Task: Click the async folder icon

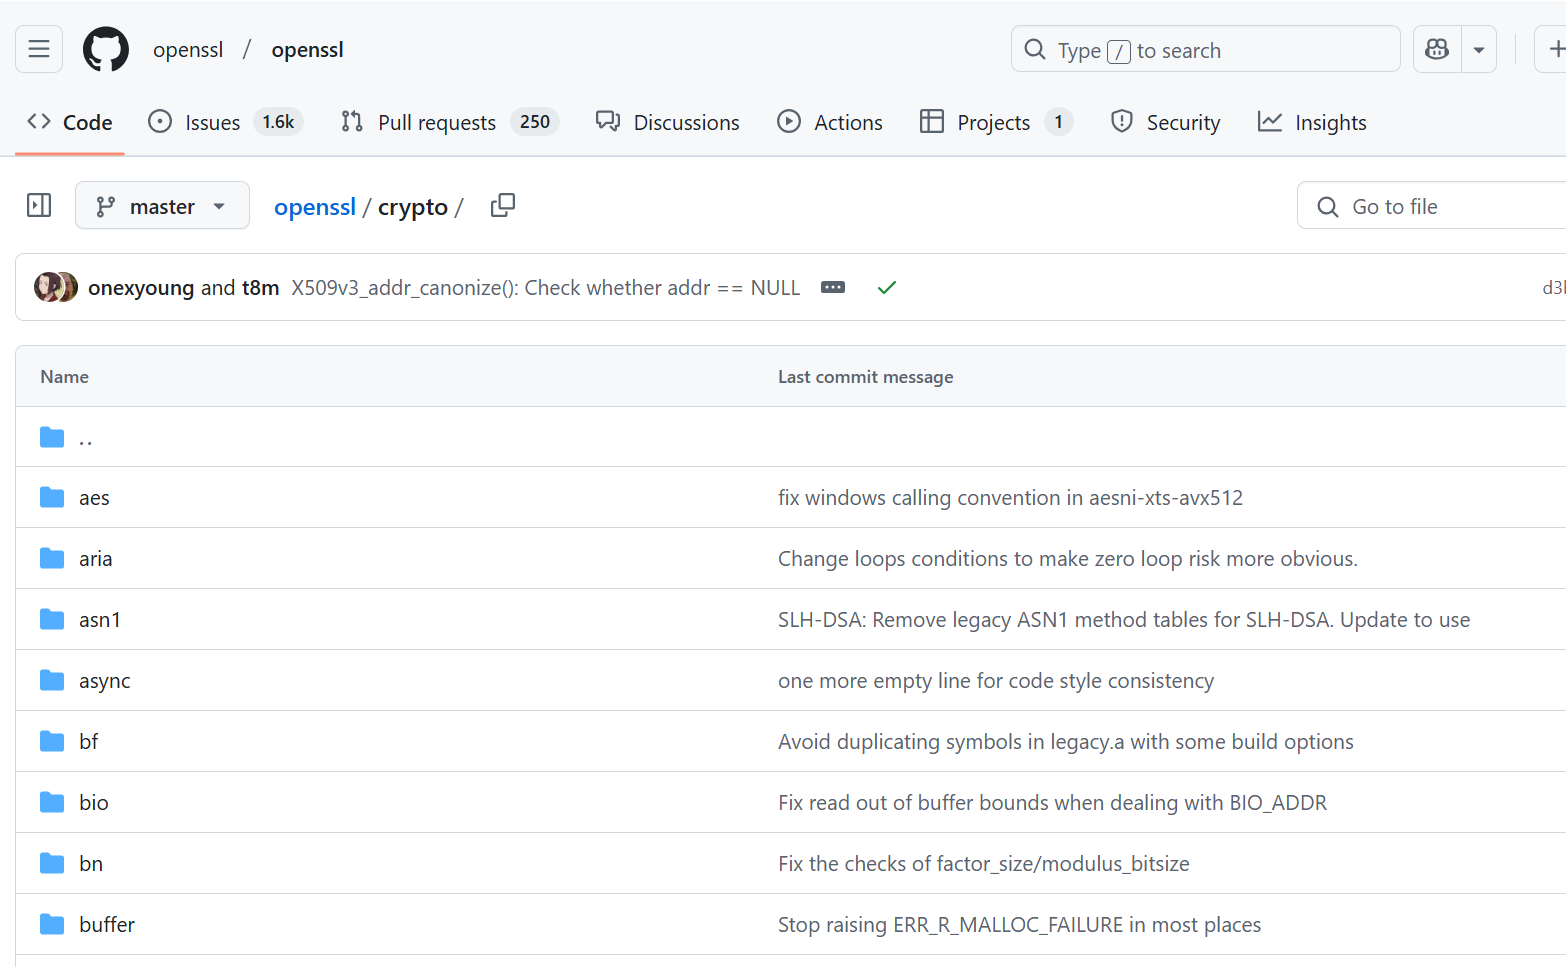Action: pos(52,680)
